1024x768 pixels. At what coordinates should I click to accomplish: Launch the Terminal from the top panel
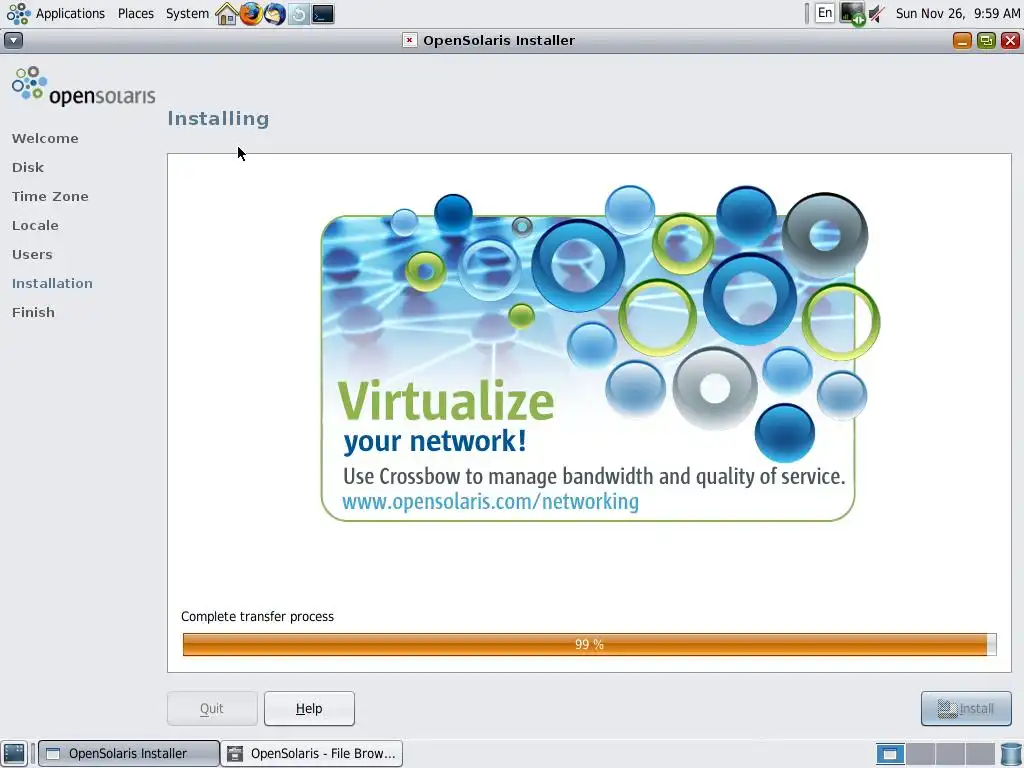tap(323, 14)
